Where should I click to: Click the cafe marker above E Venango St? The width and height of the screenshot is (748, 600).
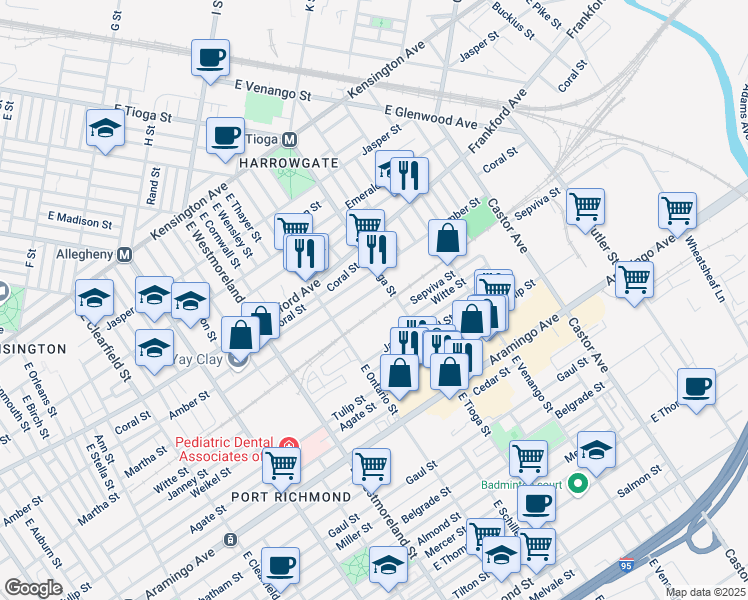click(210, 60)
